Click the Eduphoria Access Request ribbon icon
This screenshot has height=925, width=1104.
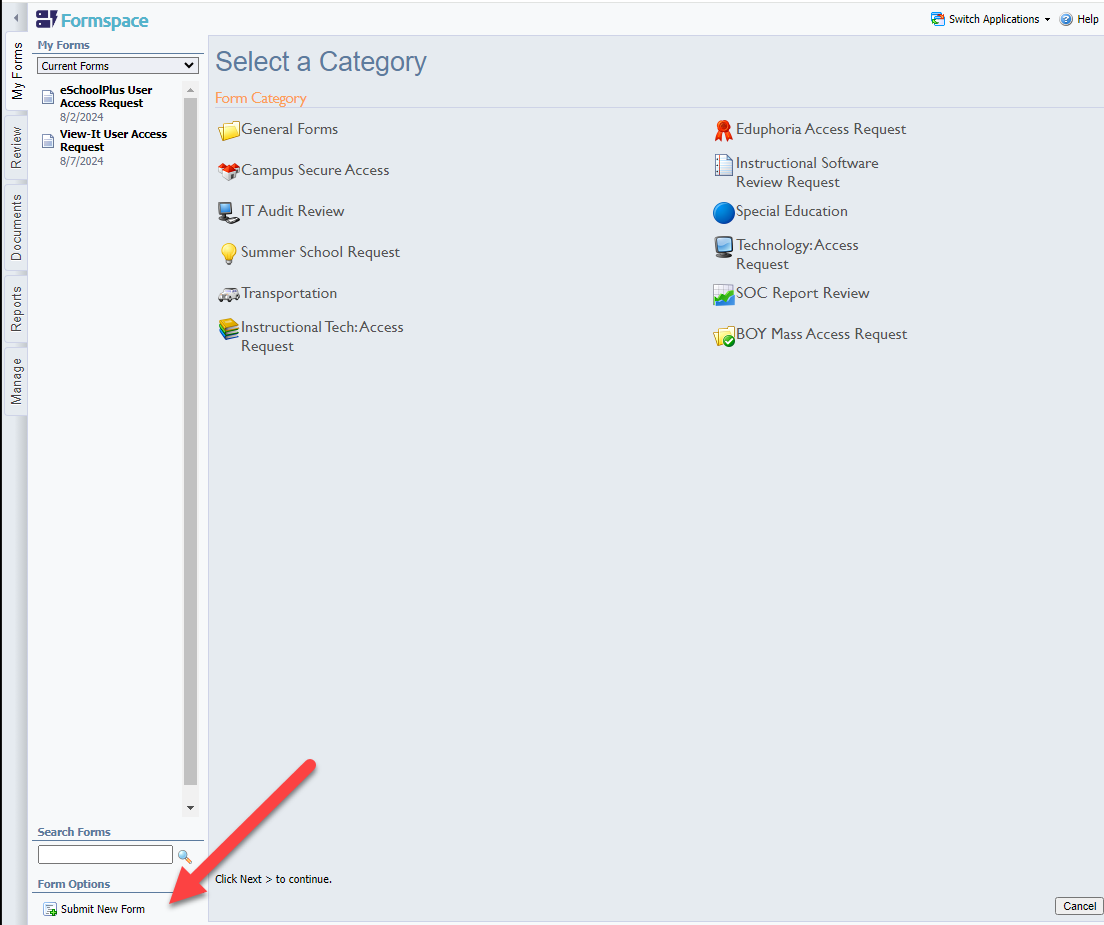[723, 130]
